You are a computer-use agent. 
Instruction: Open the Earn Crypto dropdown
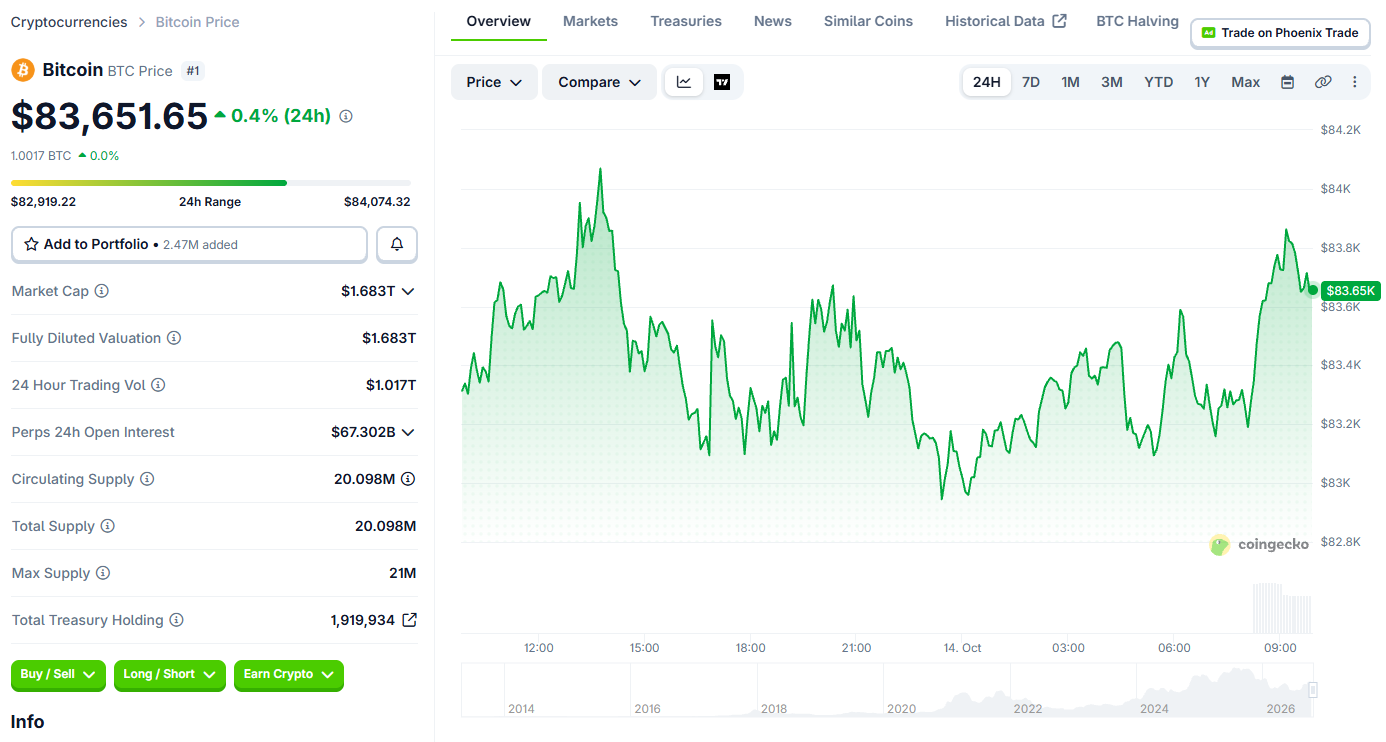pyautogui.click(x=288, y=675)
